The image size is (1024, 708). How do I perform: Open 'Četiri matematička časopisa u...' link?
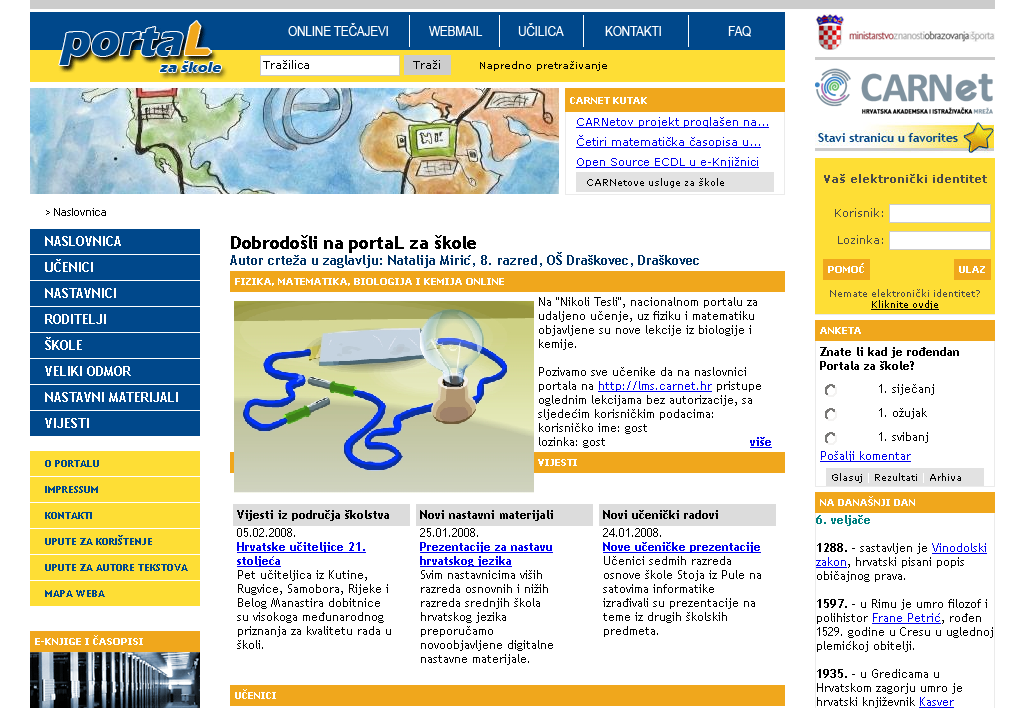pos(668,142)
